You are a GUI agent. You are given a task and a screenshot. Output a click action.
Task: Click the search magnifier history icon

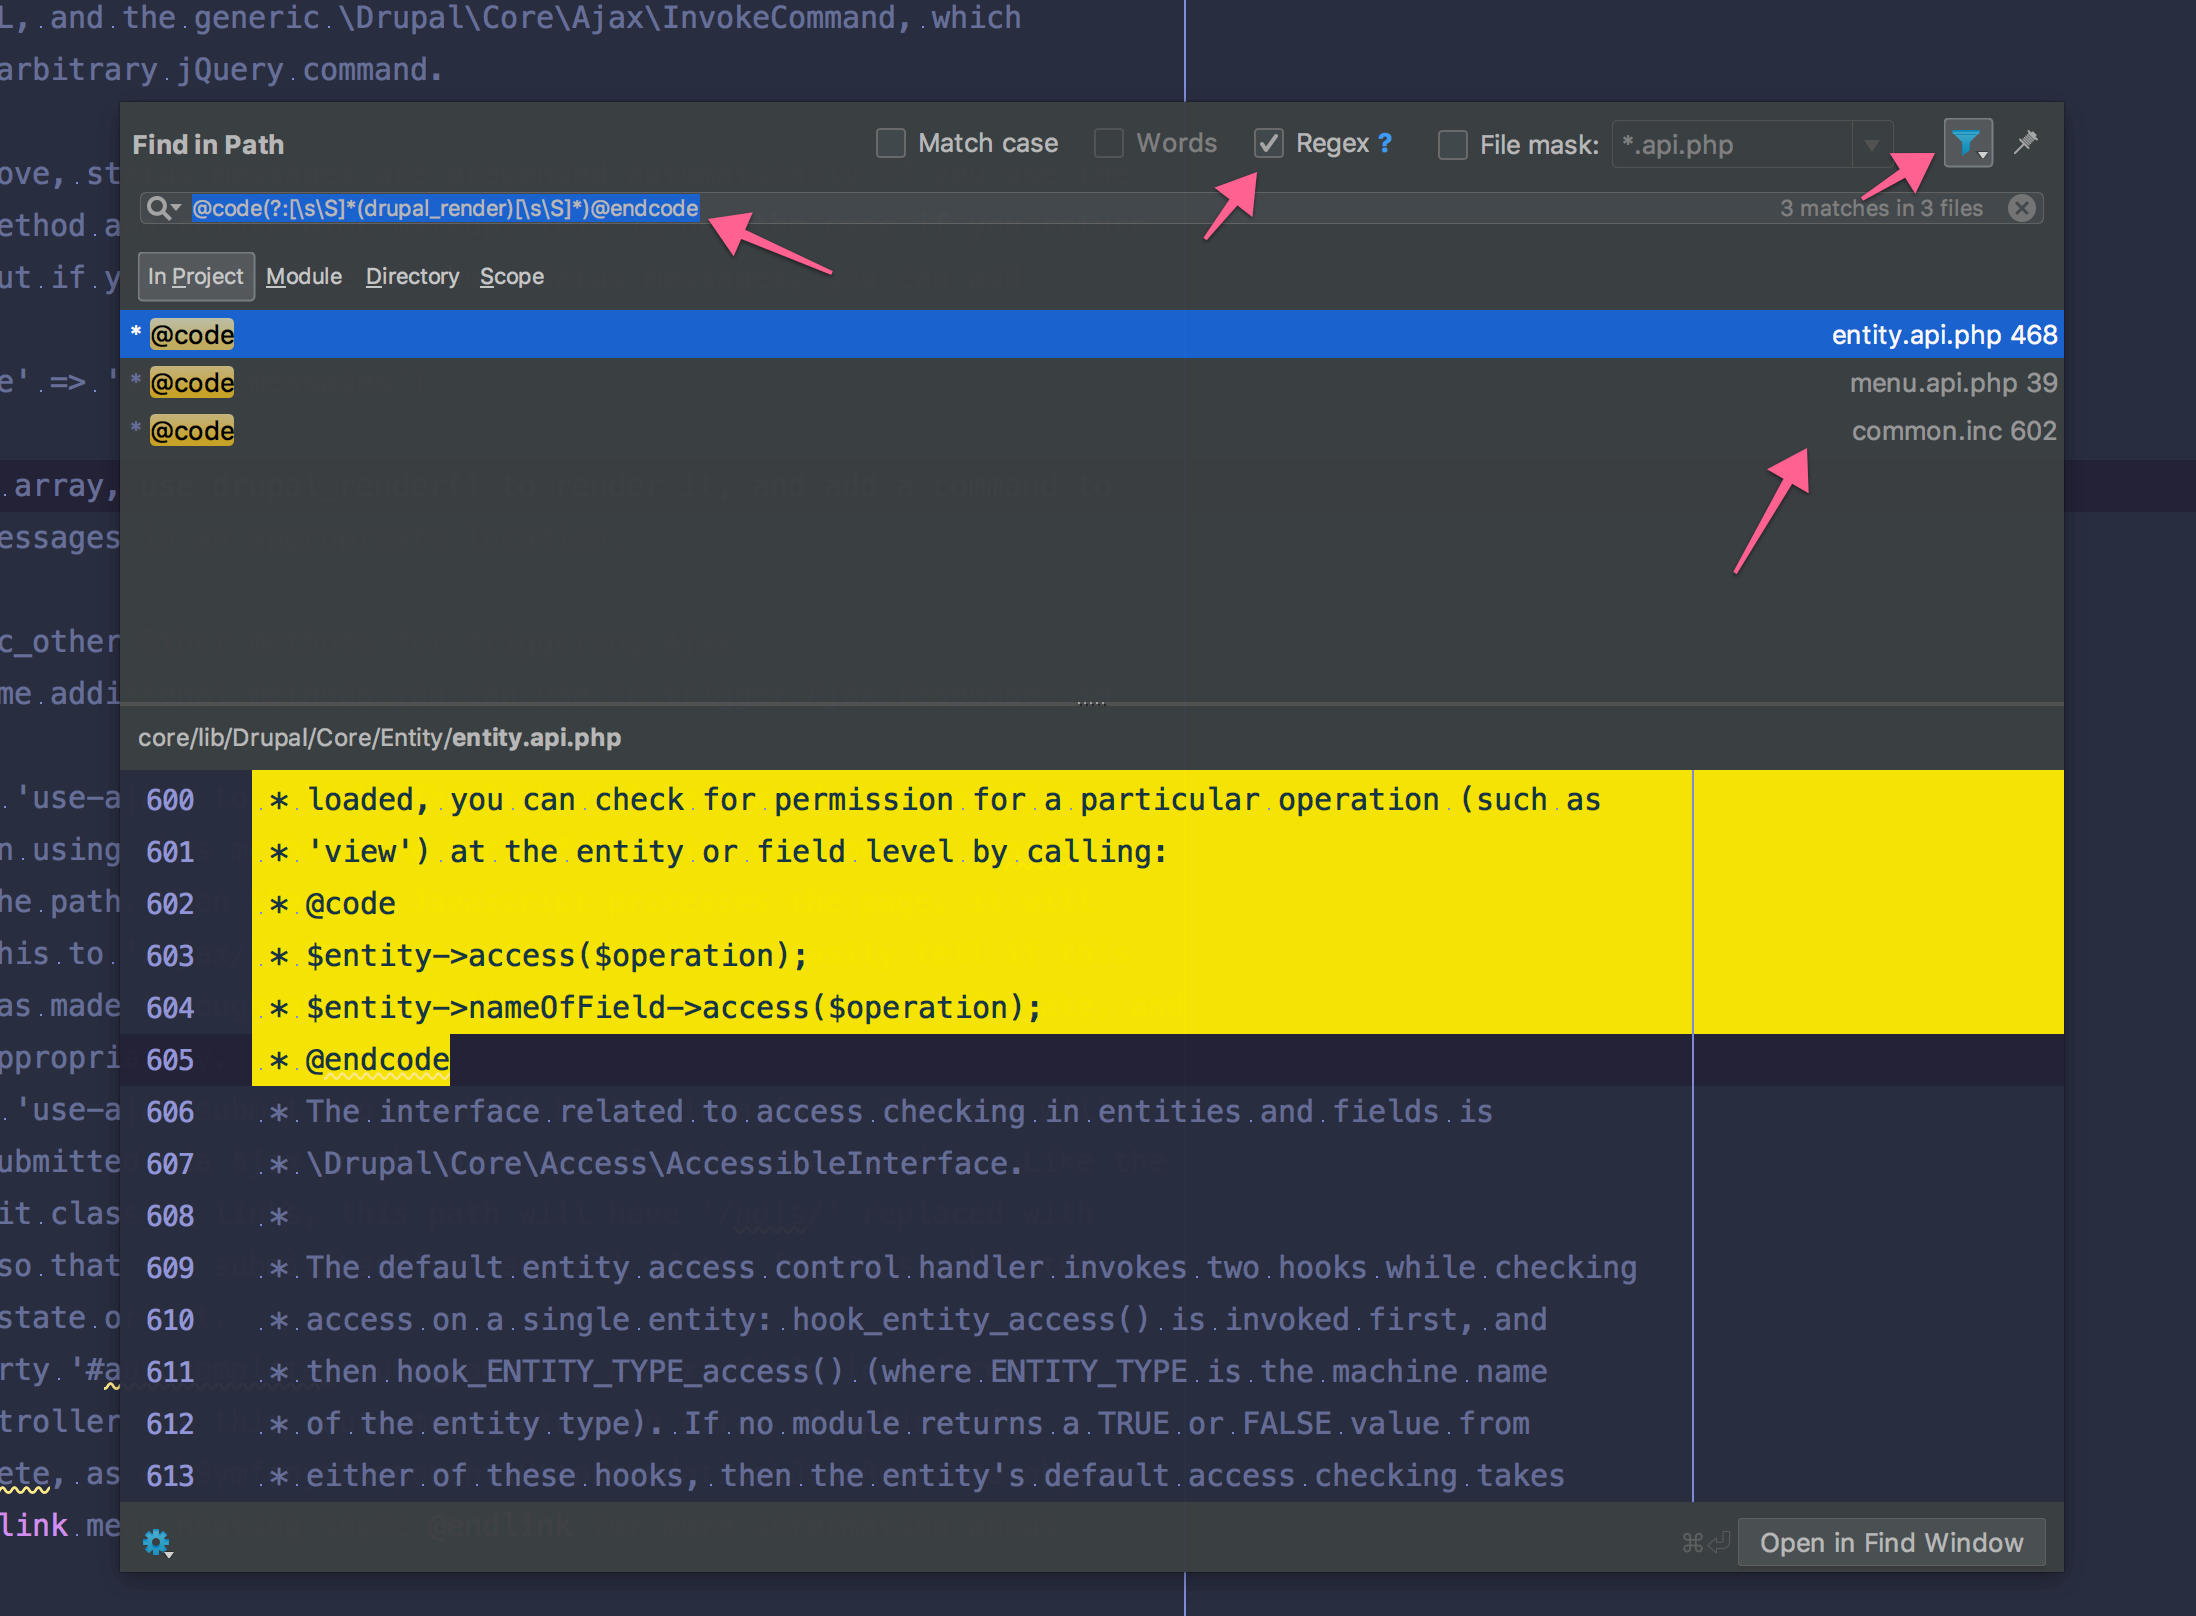pyautogui.click(x=162, y=208)
